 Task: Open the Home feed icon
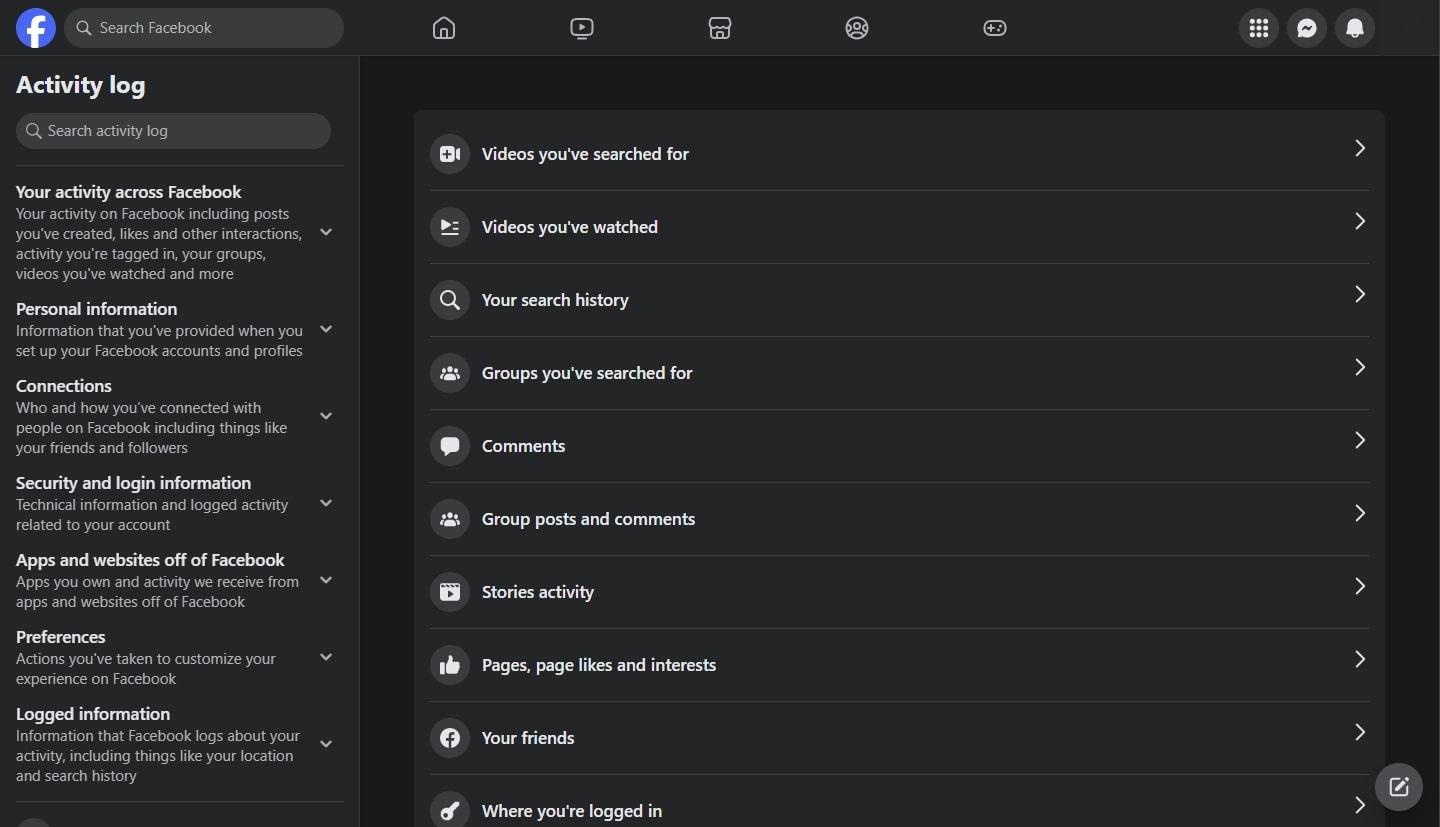(x=444, y=28)
